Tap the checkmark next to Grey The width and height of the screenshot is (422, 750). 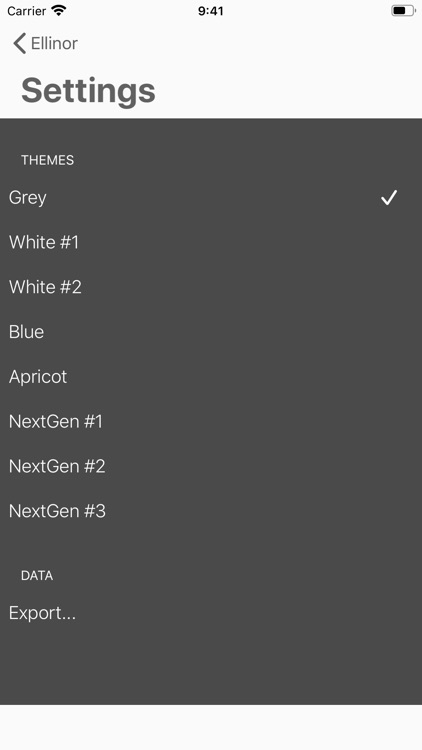389,198
